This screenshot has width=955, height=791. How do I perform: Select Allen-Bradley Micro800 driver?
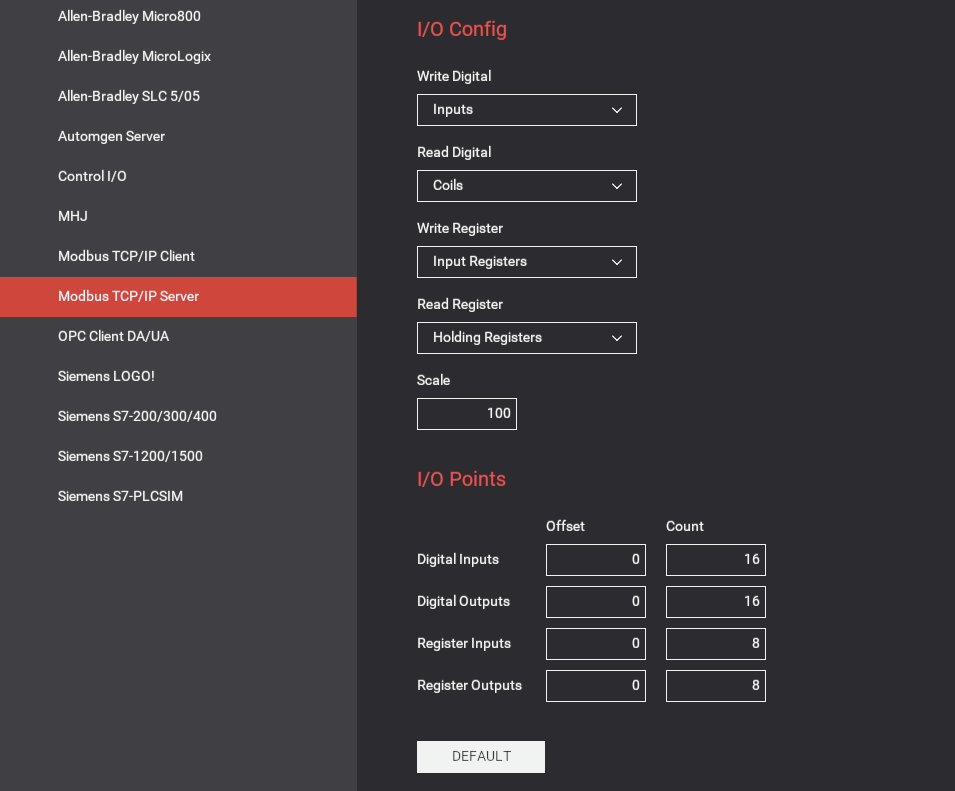(178, 16)
